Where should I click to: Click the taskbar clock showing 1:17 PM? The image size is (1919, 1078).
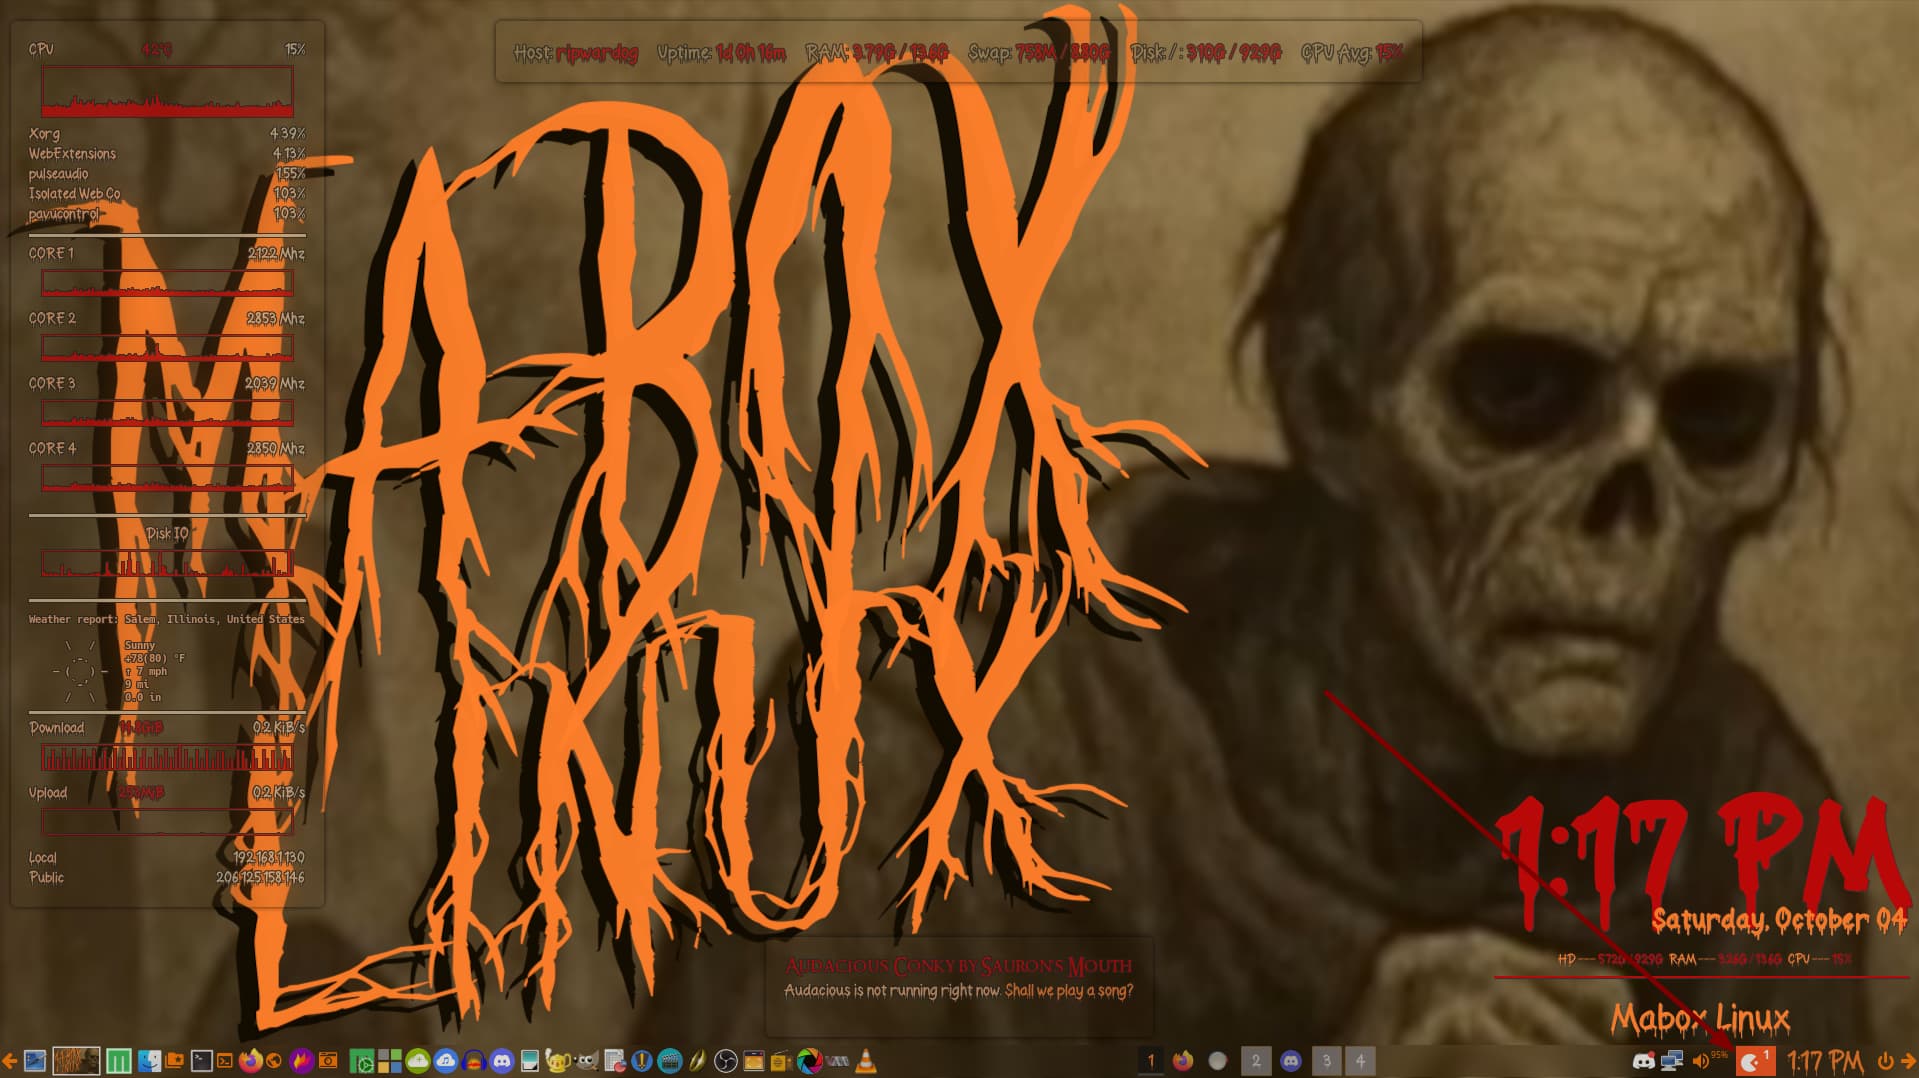1824,1061
